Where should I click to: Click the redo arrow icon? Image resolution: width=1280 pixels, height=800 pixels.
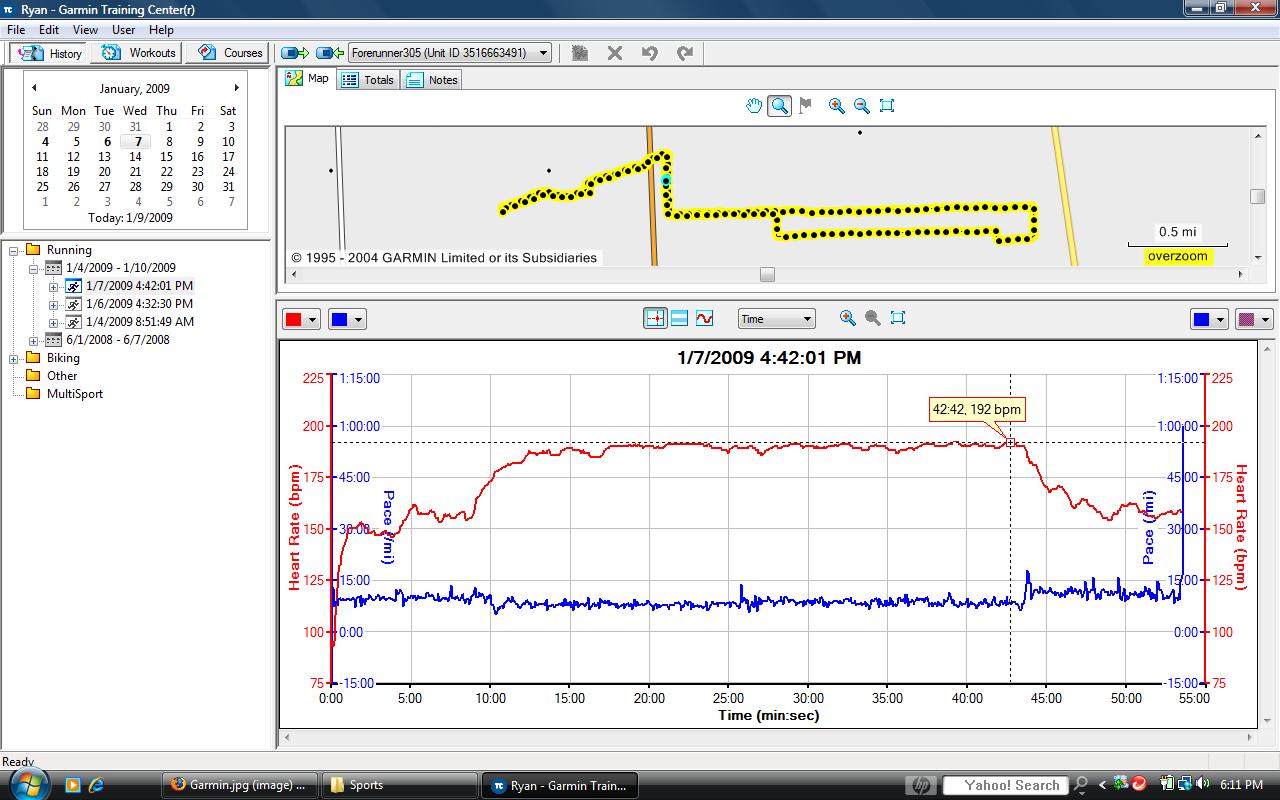point(685,53)
